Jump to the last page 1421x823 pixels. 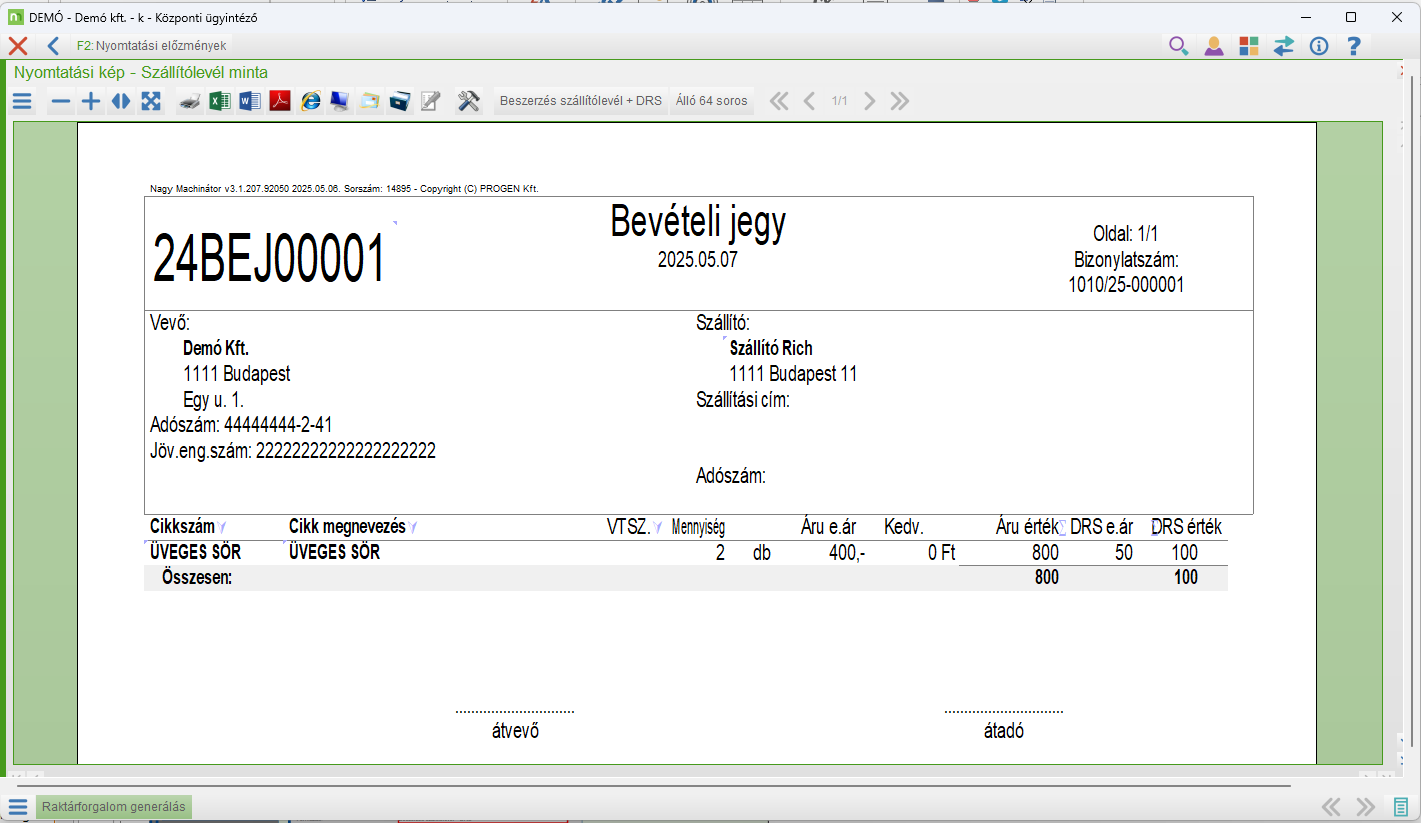[x=900, y=101]
